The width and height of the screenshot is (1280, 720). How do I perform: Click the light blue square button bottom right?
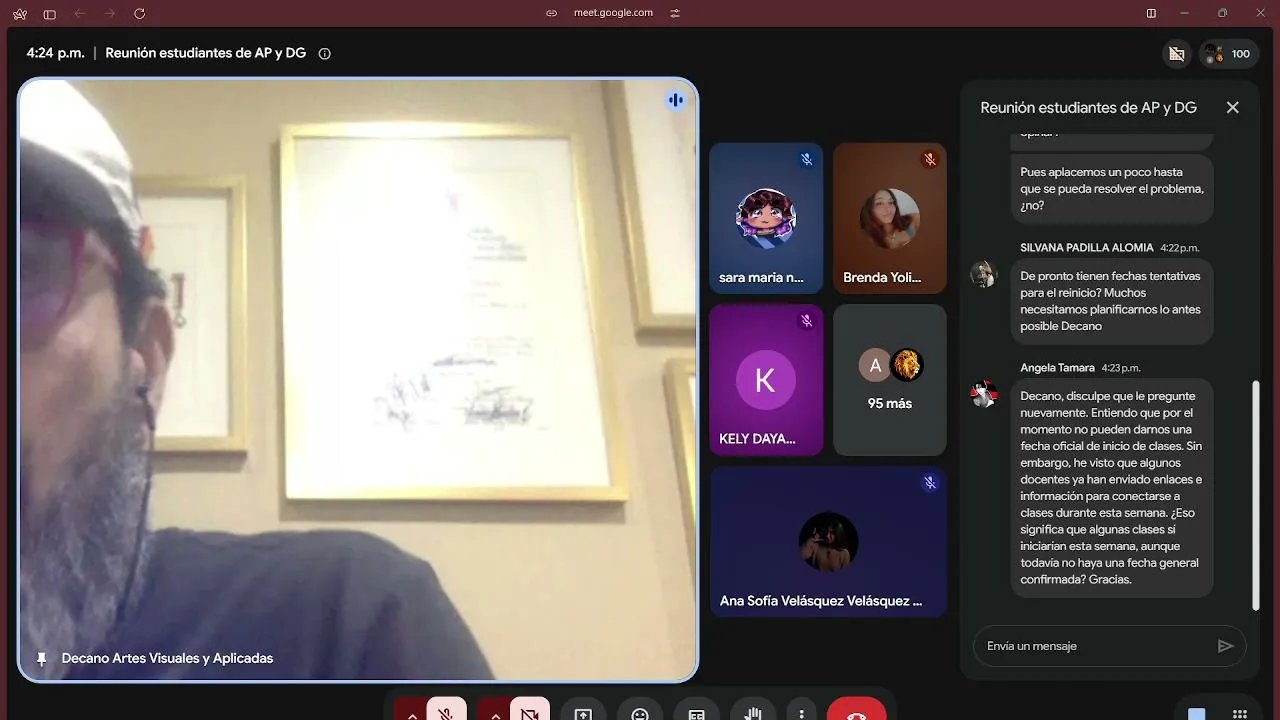click(x=1196, y=714)
